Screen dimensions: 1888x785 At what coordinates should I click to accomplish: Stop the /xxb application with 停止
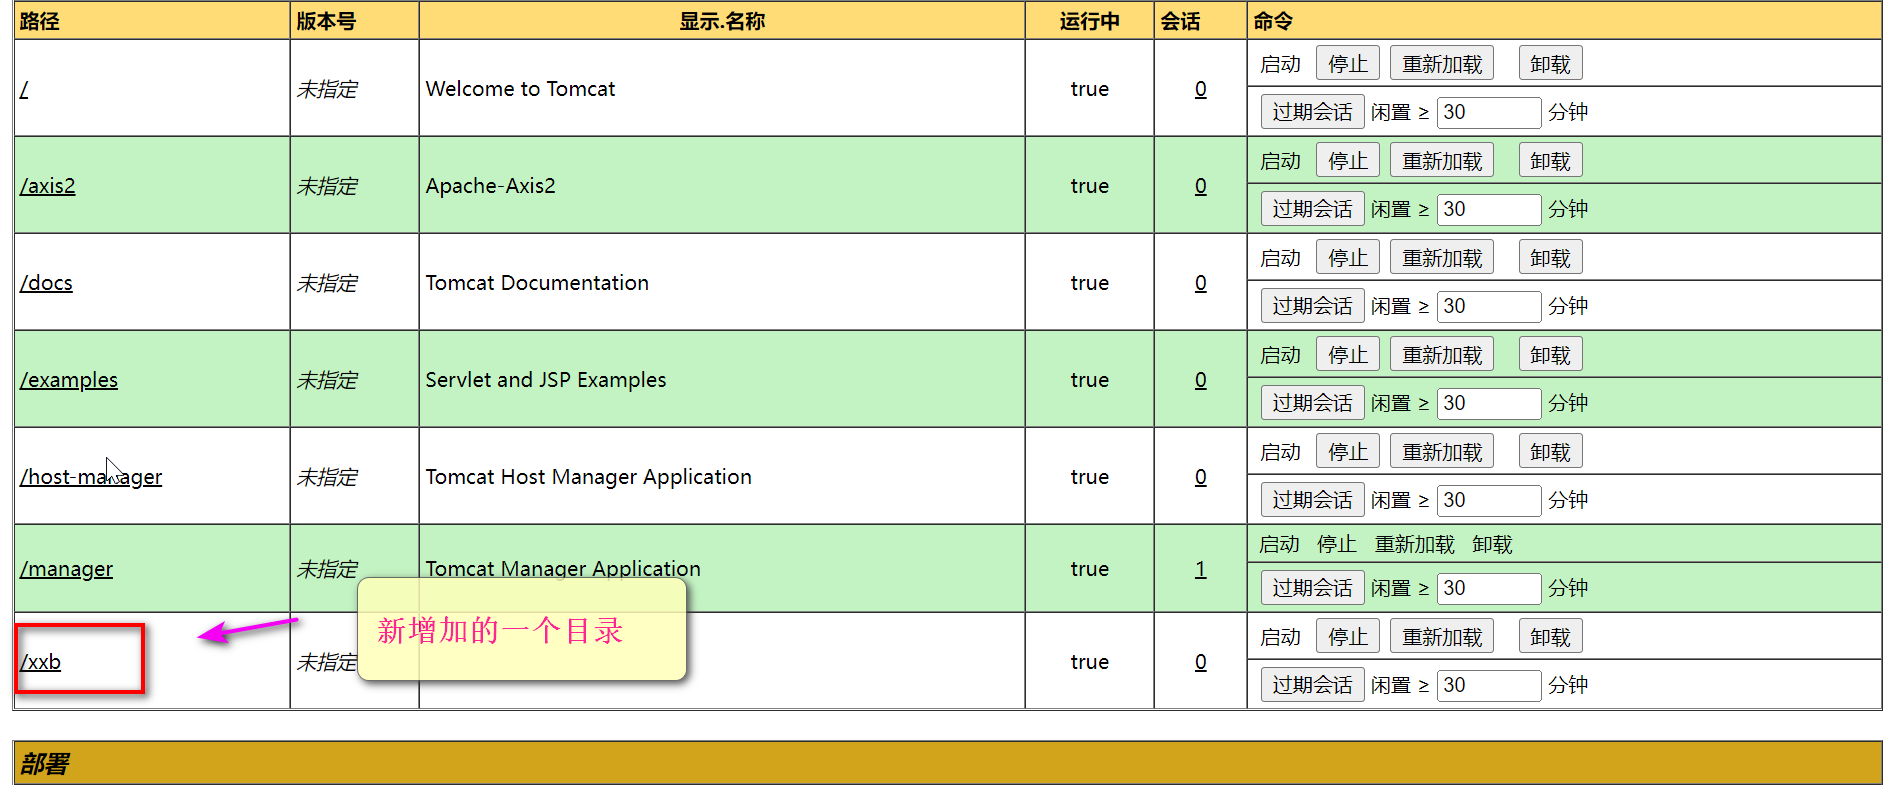[1347, 637]
